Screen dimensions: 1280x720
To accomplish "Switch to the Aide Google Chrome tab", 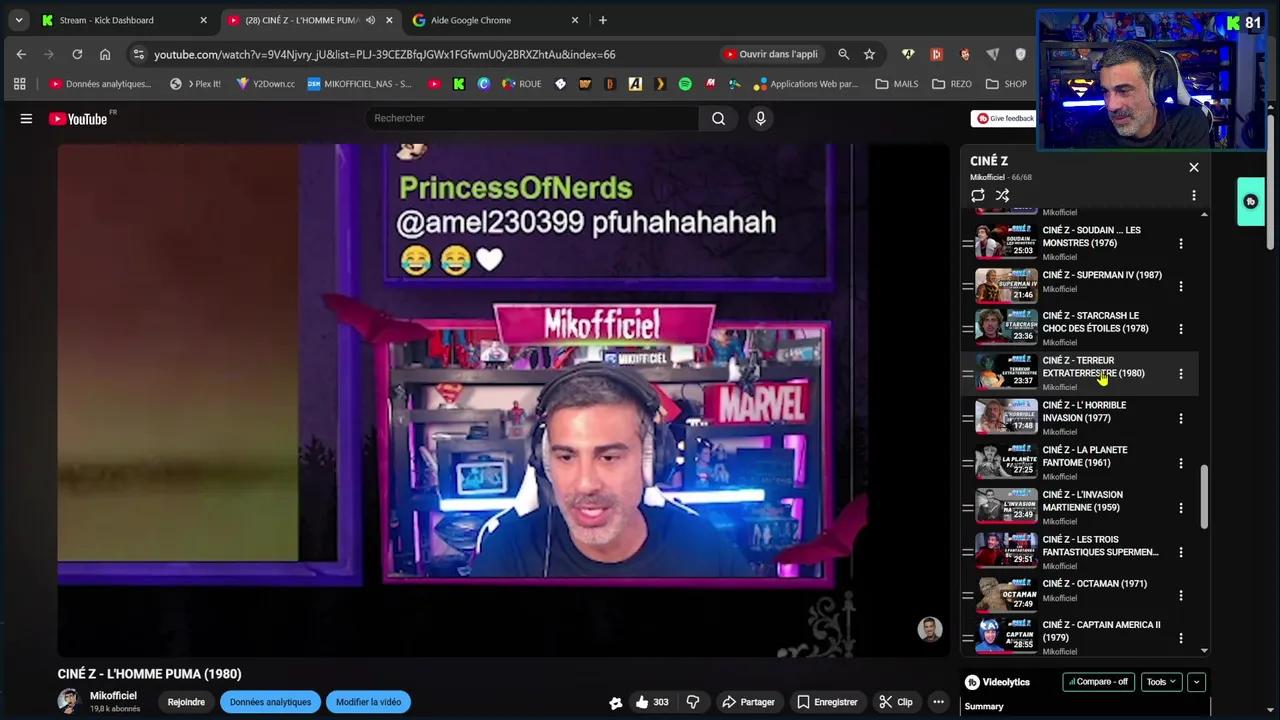I will [470, 20].
